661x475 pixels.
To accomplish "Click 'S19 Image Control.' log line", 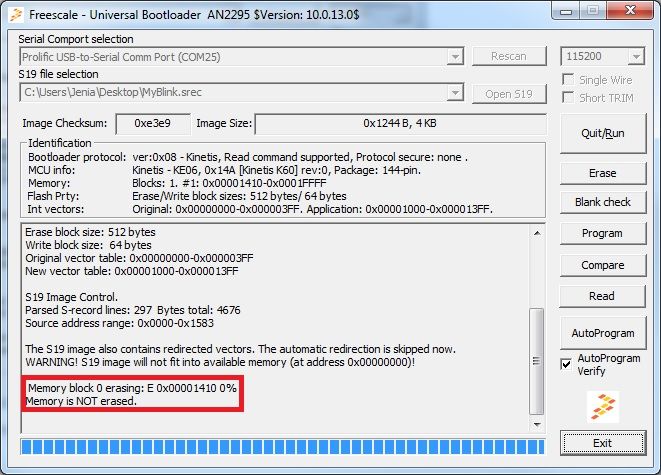I will pyautogui.click(x=71, y=297).
